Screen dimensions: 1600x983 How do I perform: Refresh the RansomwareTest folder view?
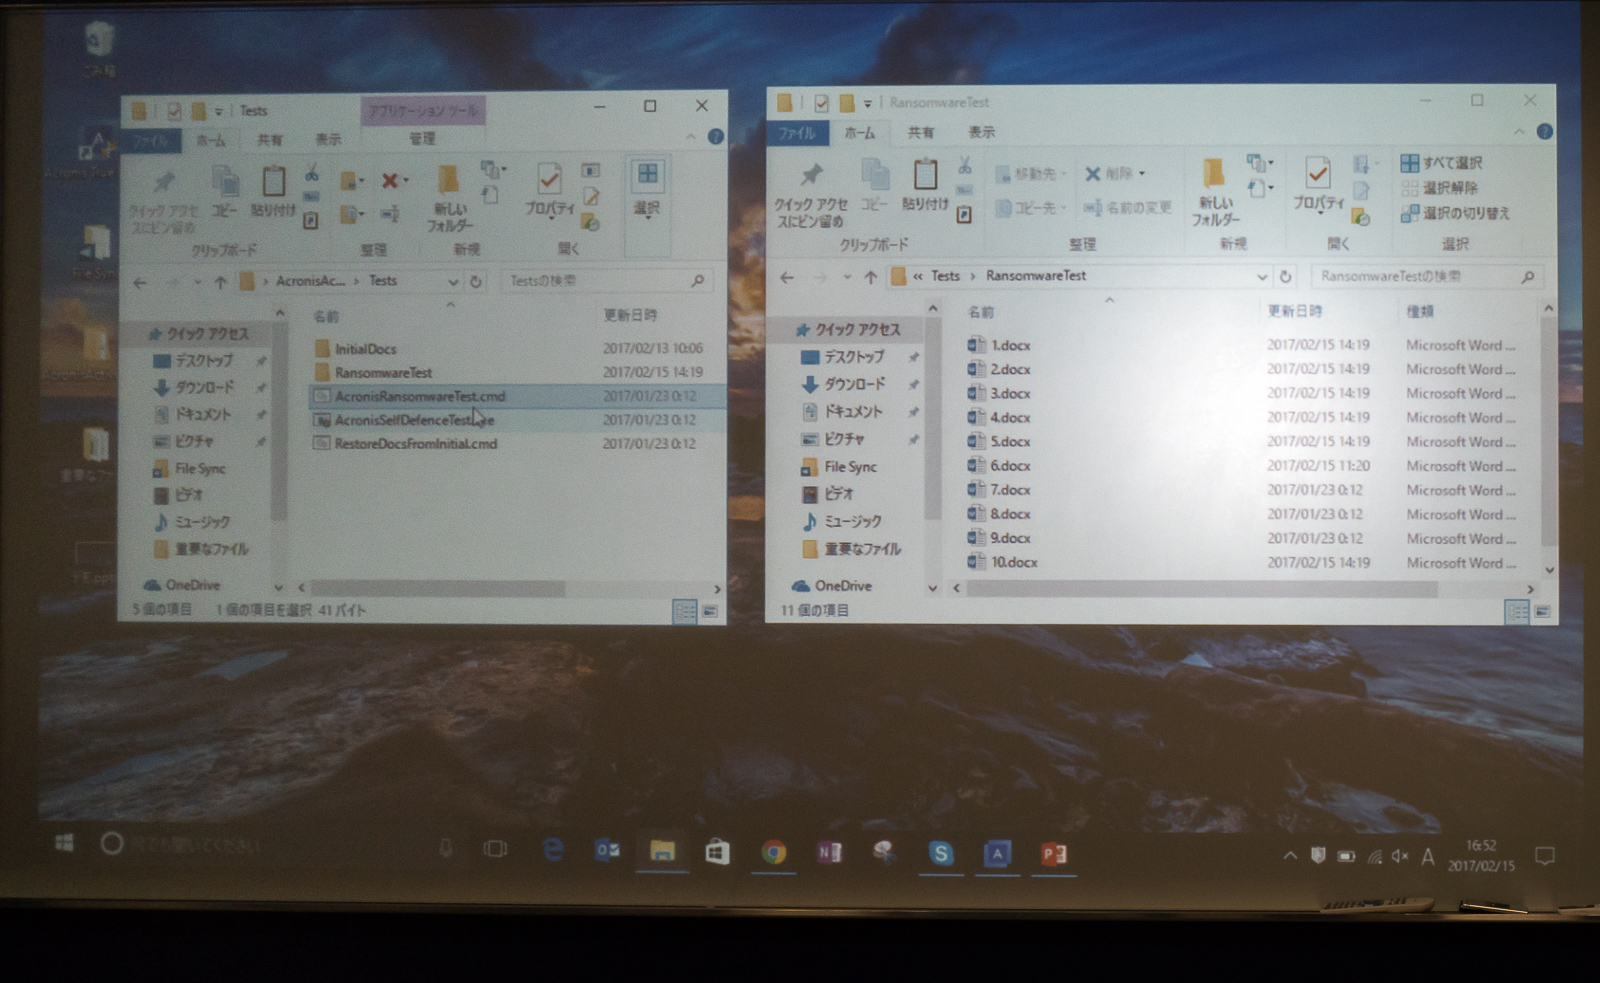[x=1286, y=276]
